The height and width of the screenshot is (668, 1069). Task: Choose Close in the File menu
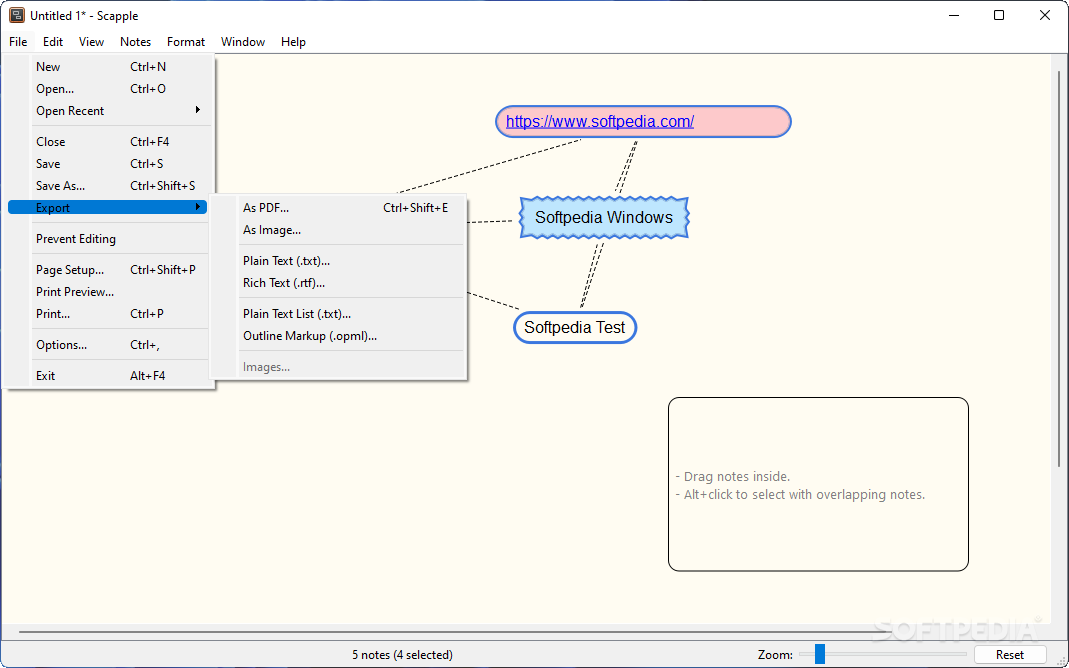108,142
